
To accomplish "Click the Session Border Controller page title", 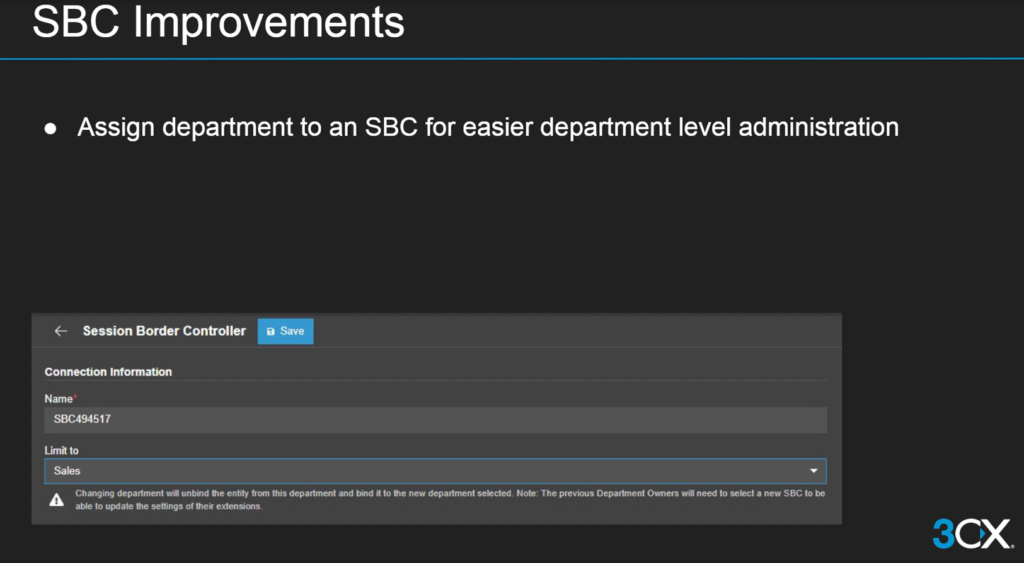I will coord(164,331).
